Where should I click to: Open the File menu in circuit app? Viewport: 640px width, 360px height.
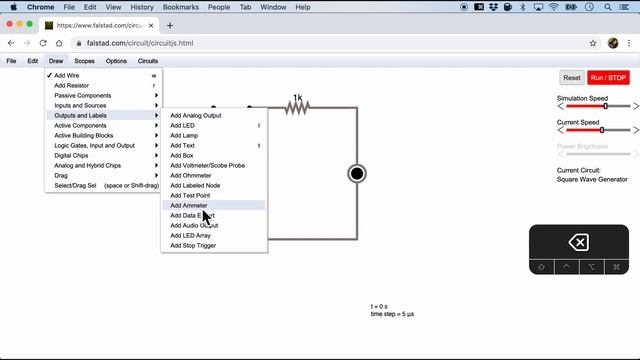point(11,61)
